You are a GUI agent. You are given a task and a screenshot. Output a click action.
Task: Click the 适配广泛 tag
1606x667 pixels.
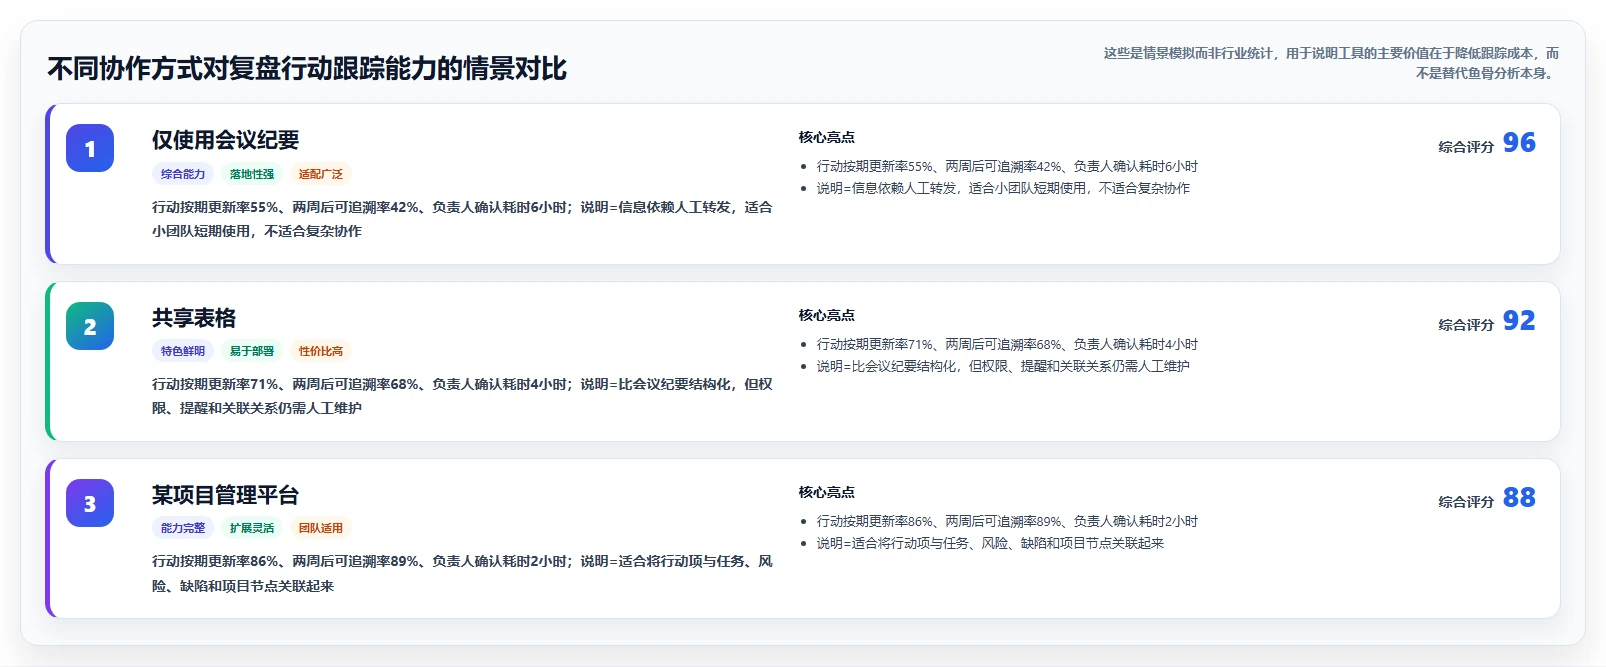point(321,174)
